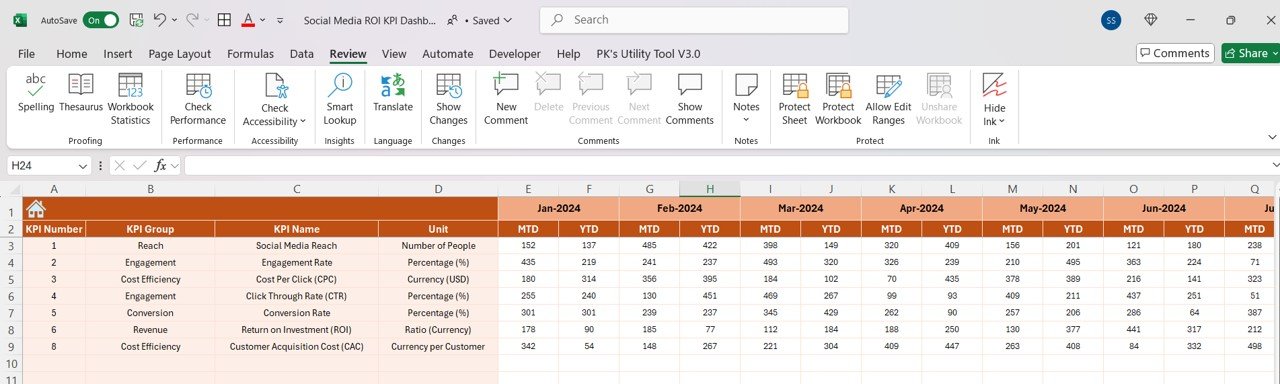
Task: Open the Automate tab
Action: (x=448, y=54)
